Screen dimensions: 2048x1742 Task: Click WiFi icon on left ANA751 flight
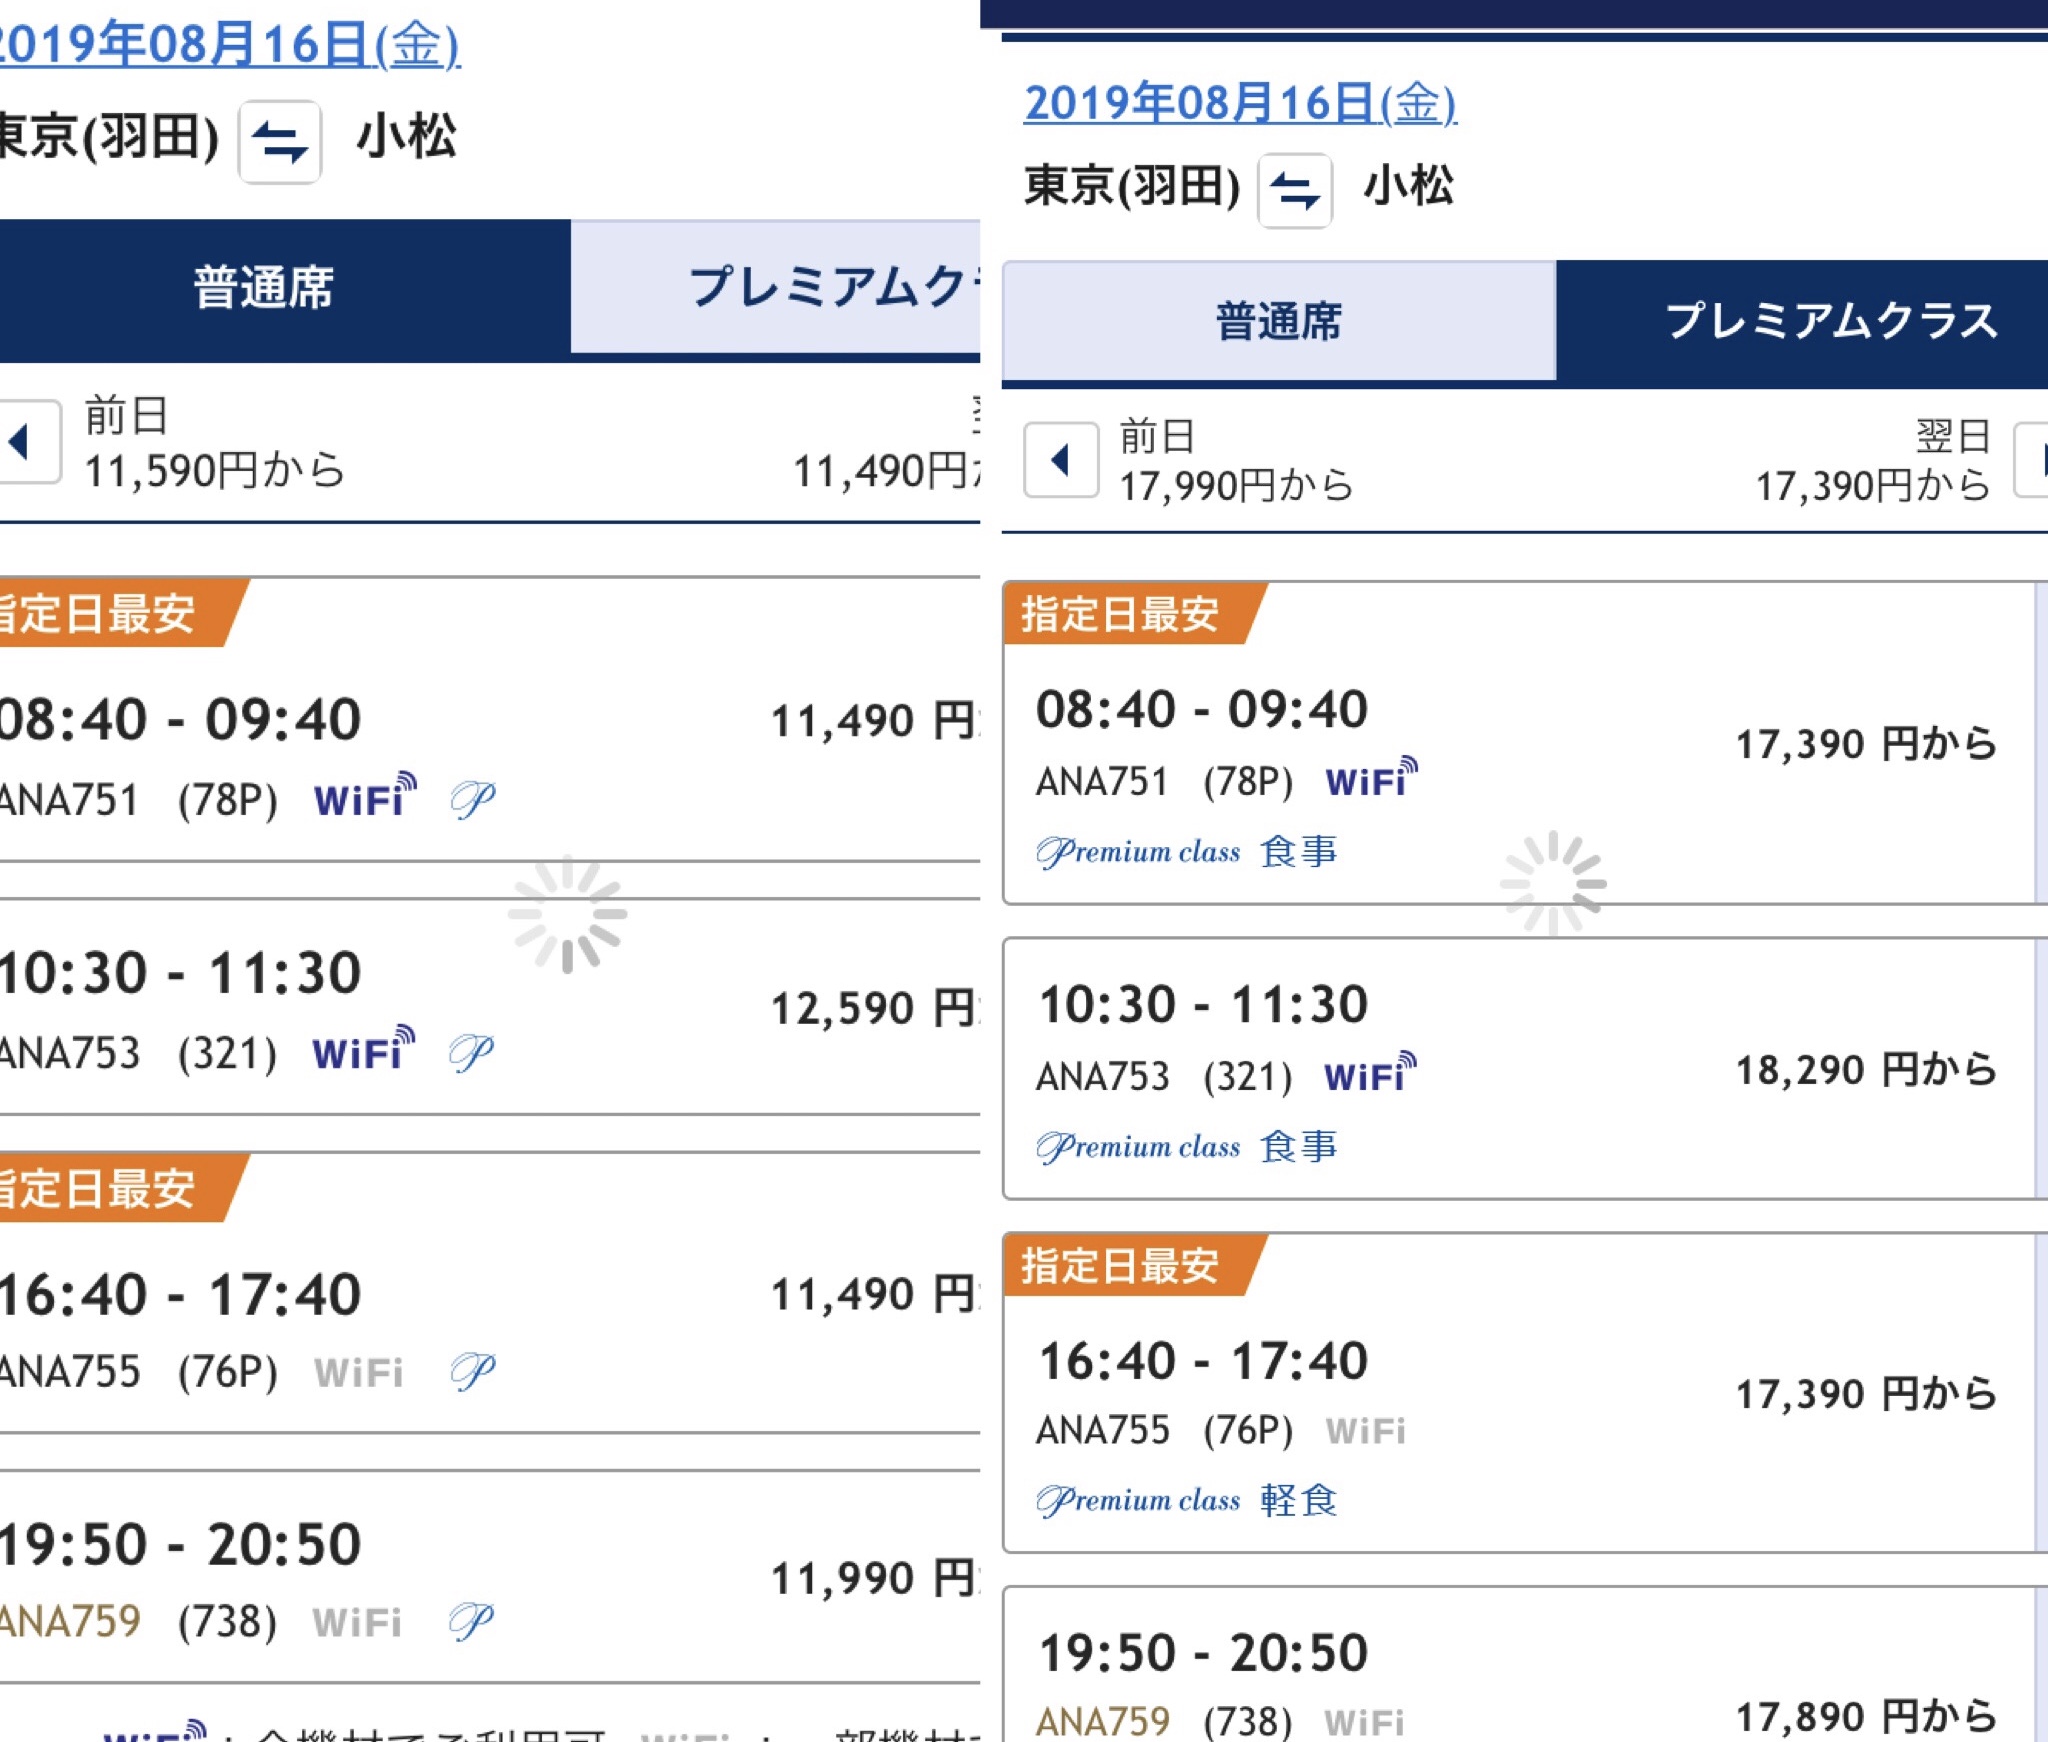(x=365, y=797)
